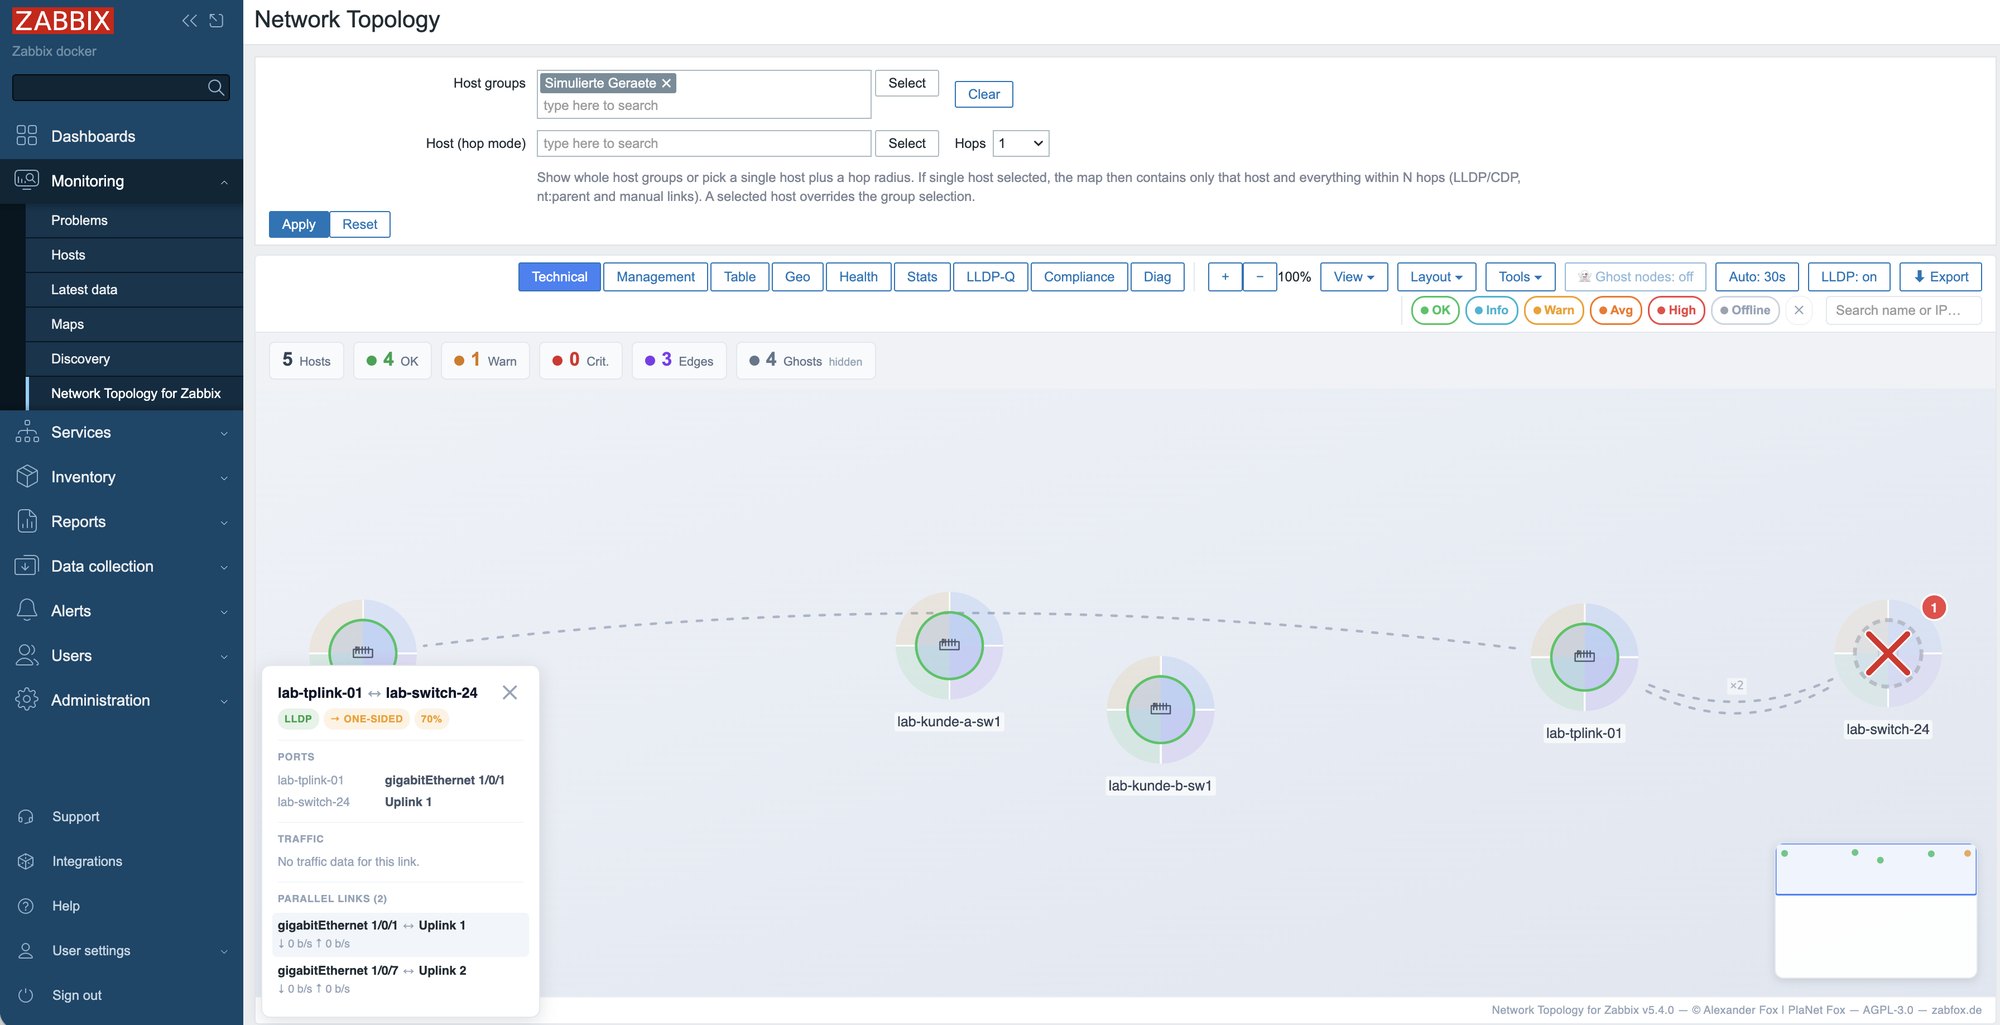Open the View dropdown menu
The width and height of the screenshot is (2000, 1025).
click(x=1354, y=277)
